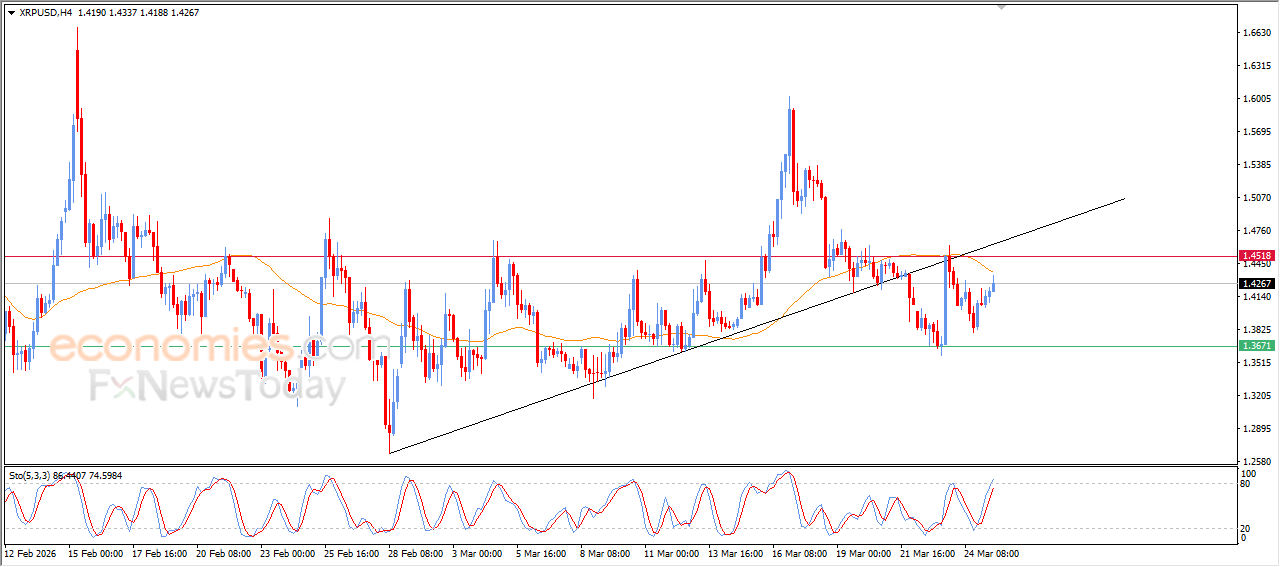This screenshot has height=567, width=1280.
Task: Click the 1.6630 price scale value
Action: coord(1256,33)
